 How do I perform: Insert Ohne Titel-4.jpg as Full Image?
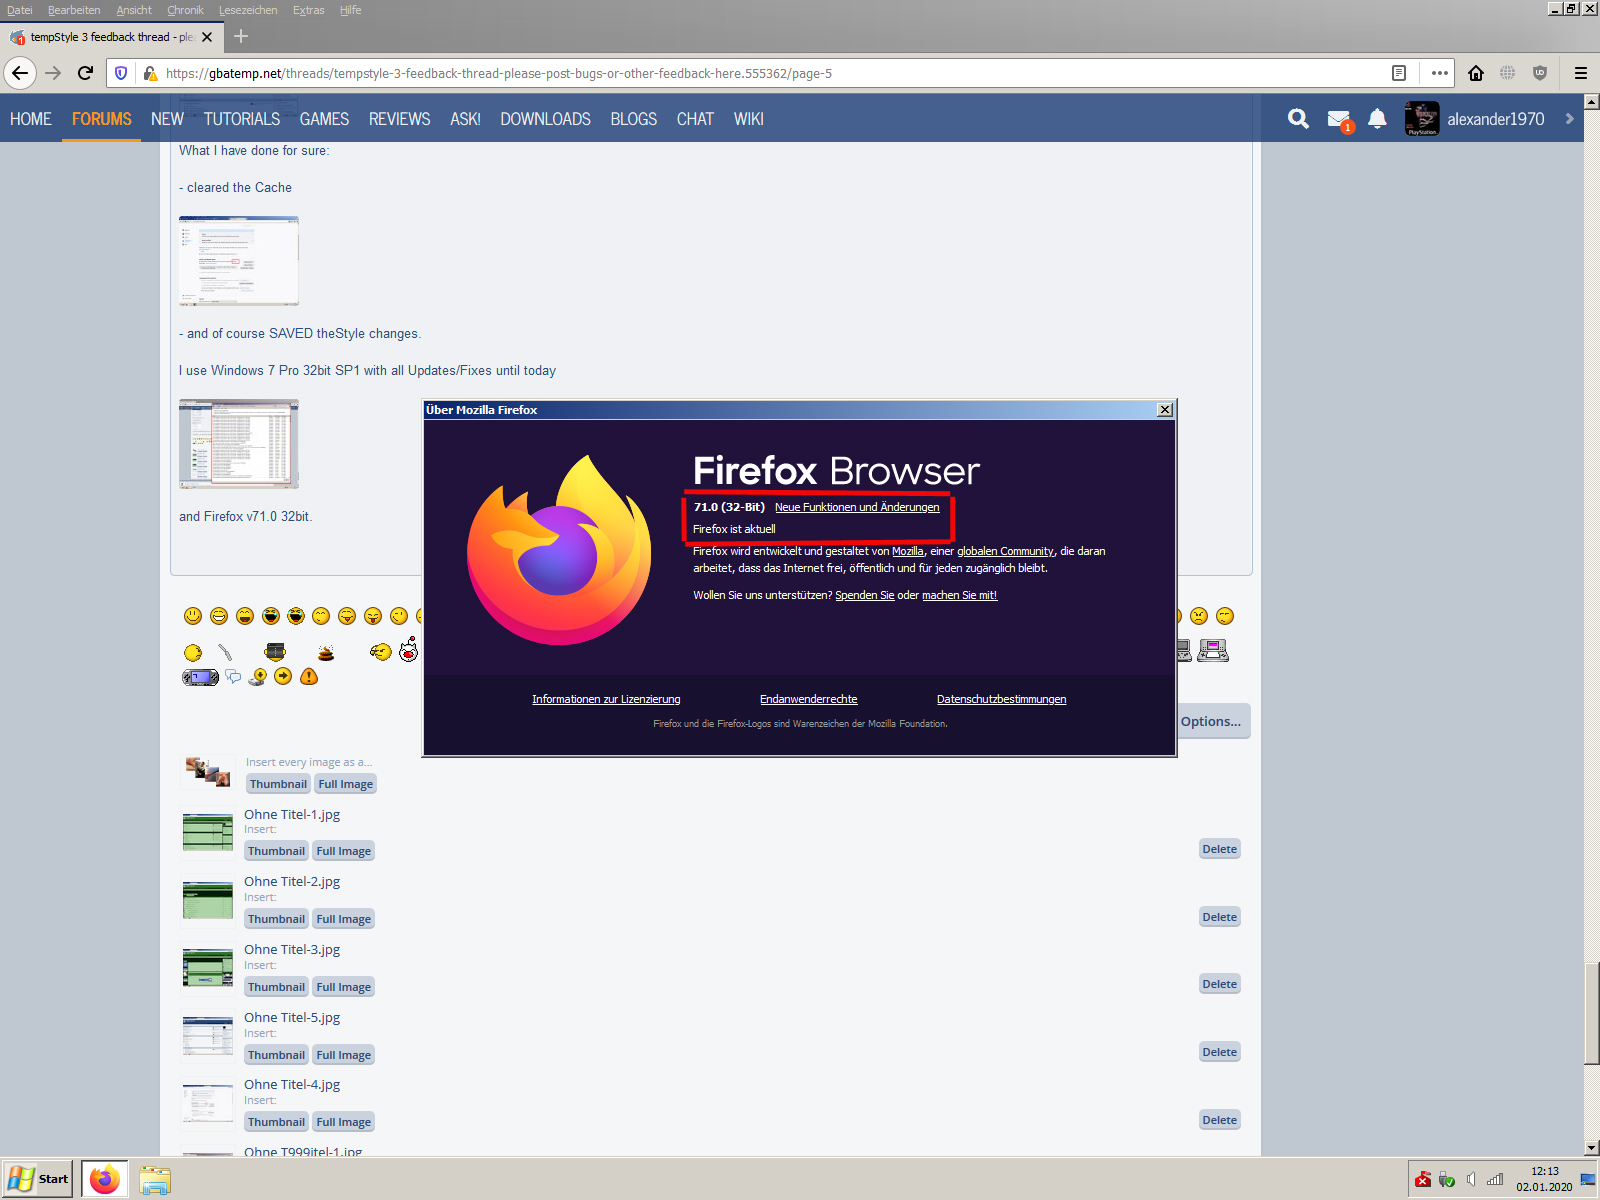click(344, 1122)
